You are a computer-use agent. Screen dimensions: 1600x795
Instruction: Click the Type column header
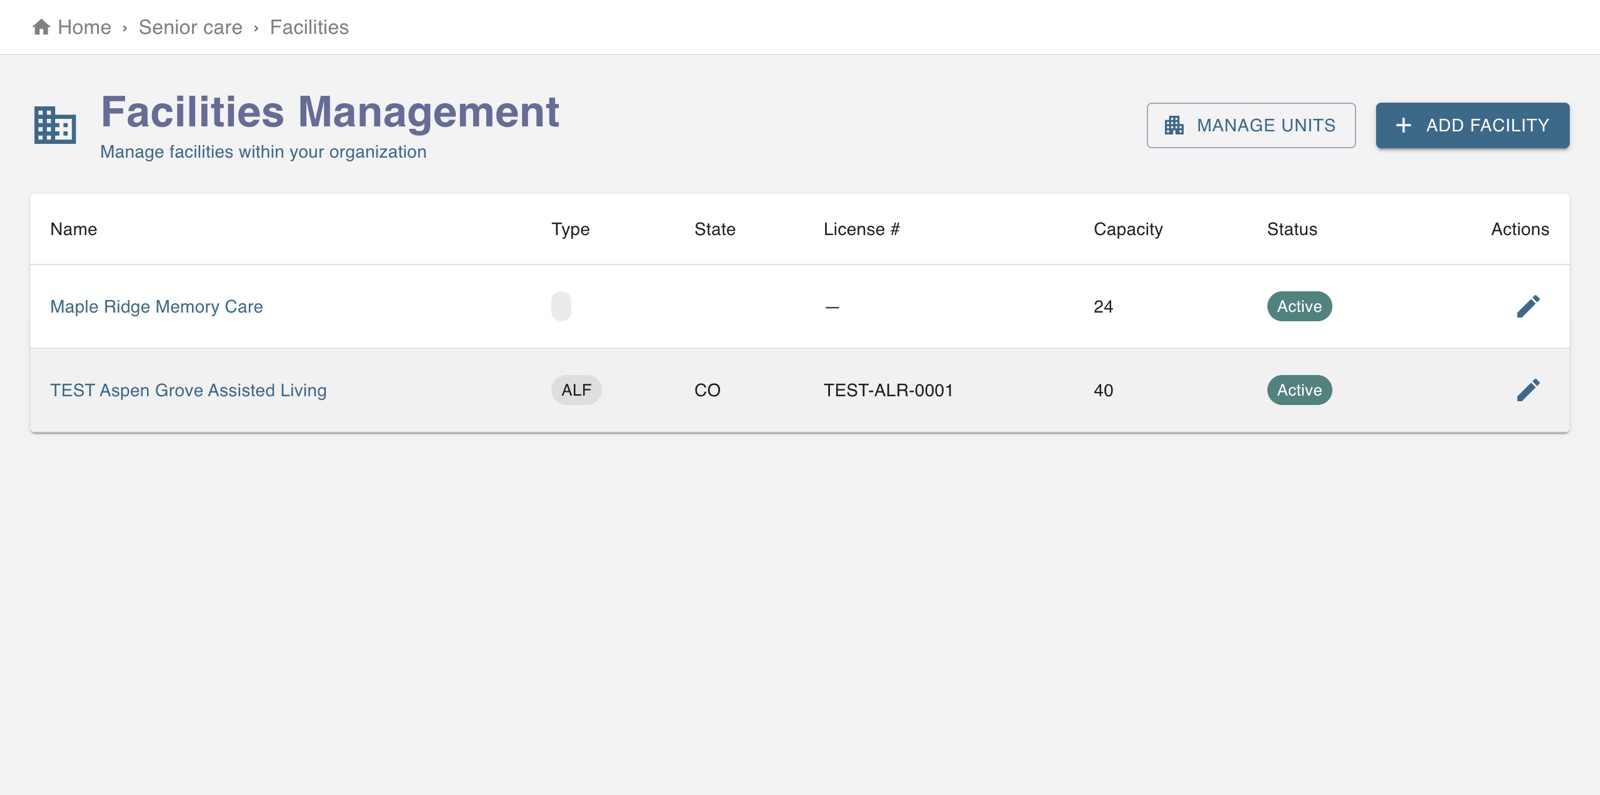tap(570, 229)
